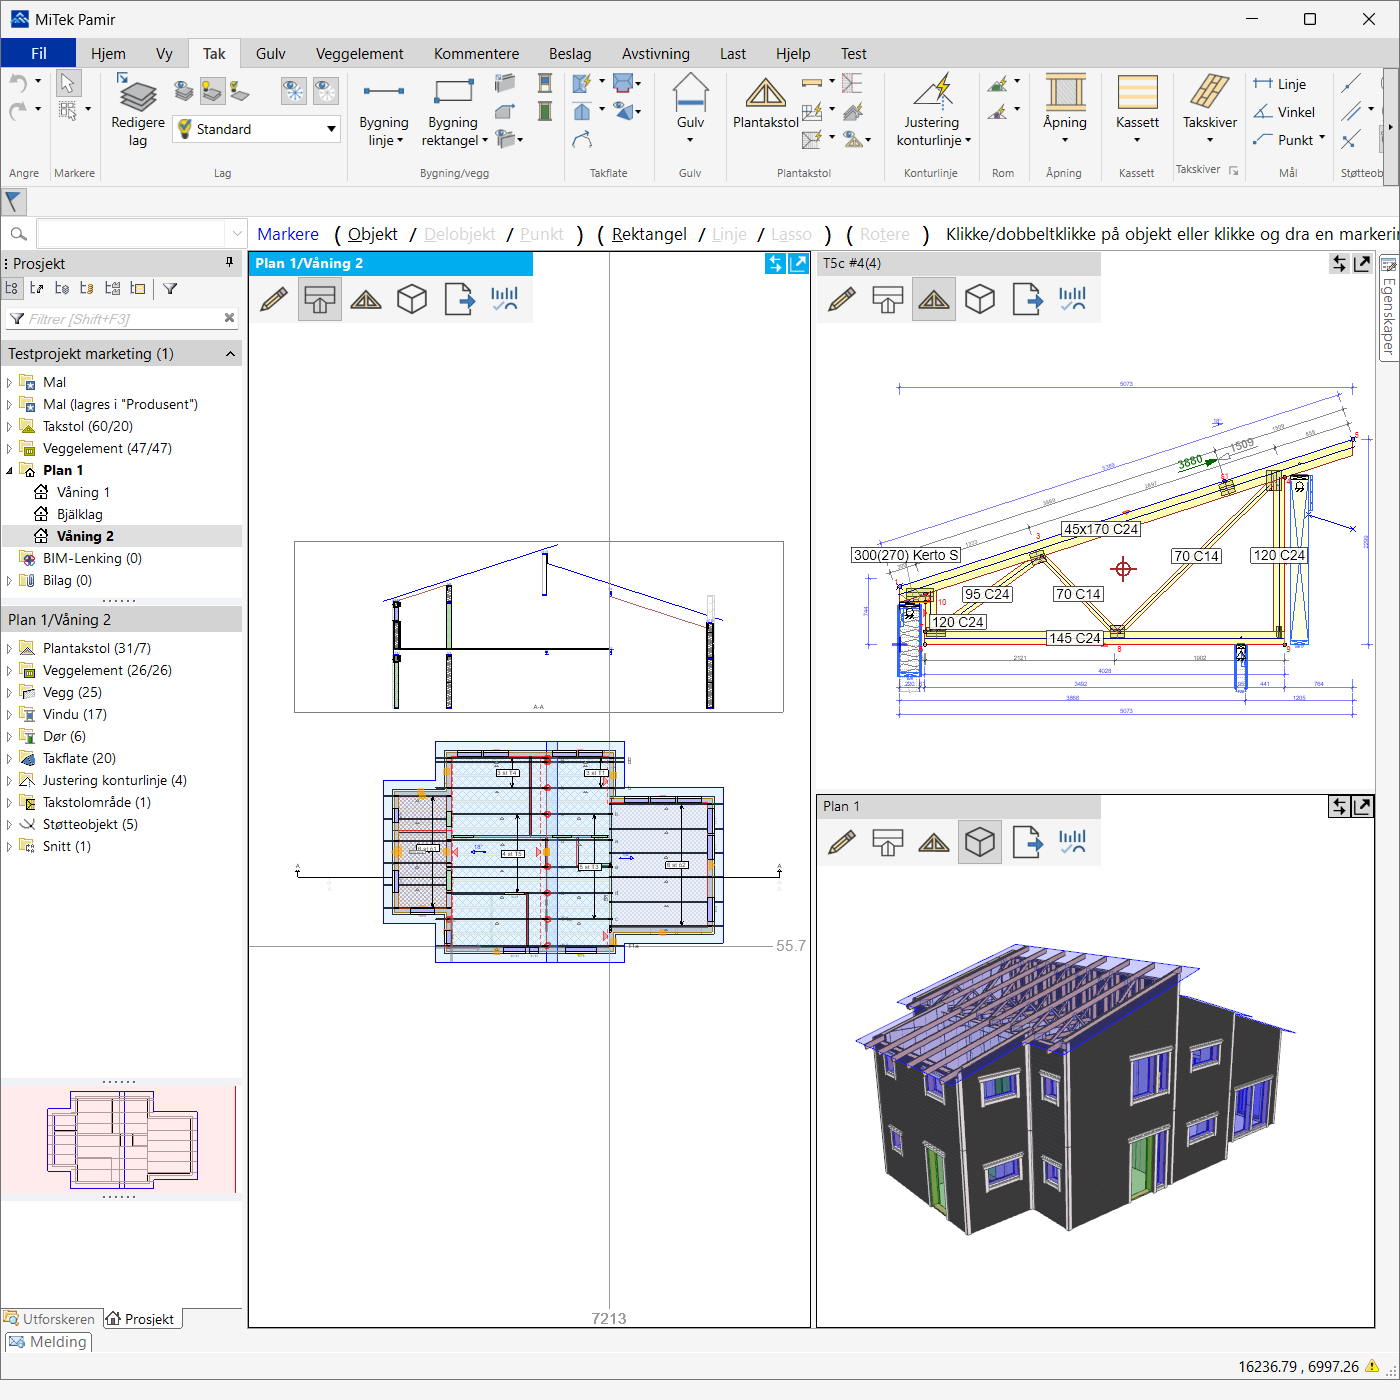Viewport: 1400px width, 1400px height.
Task: Click pencil edit icon in T5c #4(4) pane
Action: 842,299
